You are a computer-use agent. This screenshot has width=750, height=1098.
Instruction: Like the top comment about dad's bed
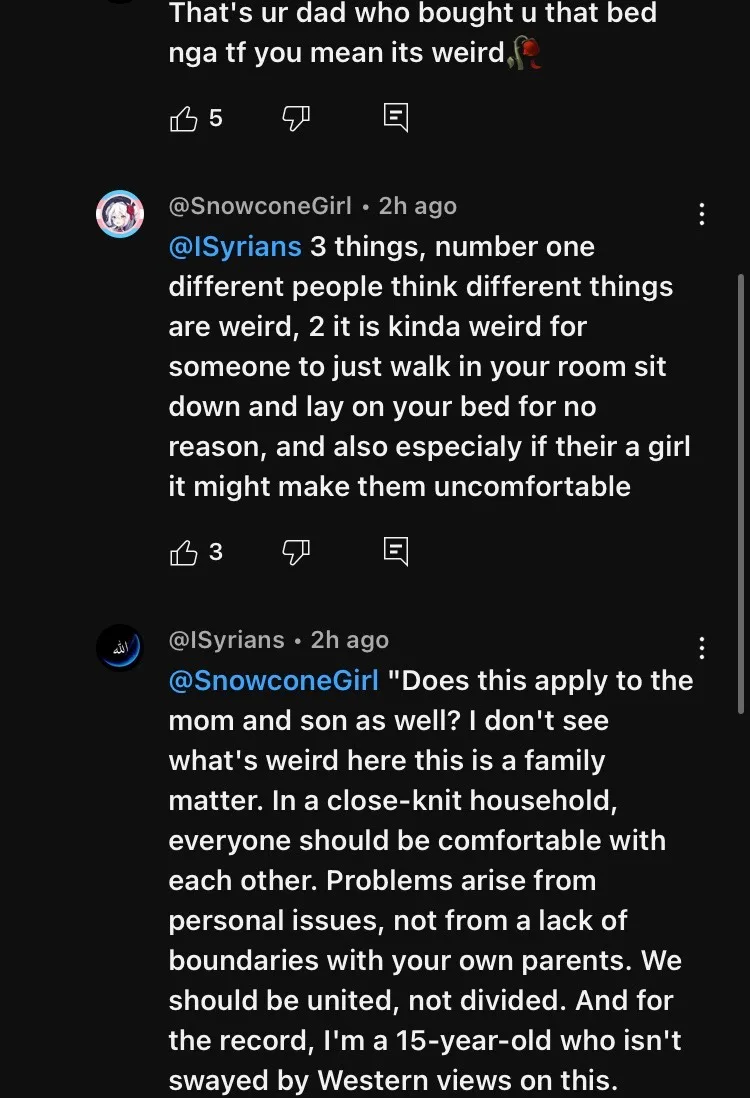click(184, 120)
